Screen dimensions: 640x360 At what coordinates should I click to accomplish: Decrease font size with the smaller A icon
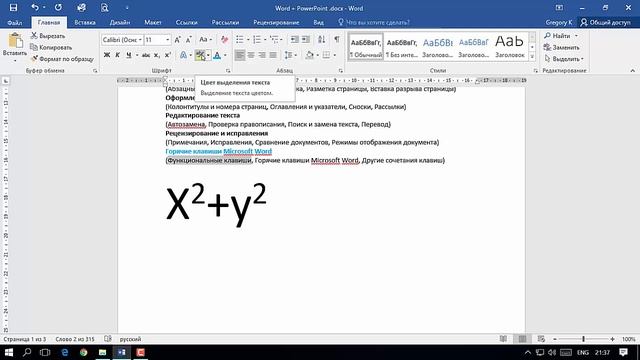point(188,40)
